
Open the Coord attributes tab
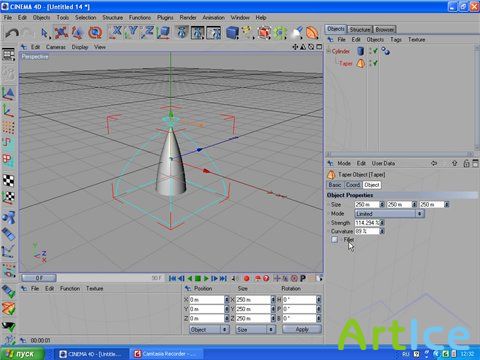pos(353,185)
